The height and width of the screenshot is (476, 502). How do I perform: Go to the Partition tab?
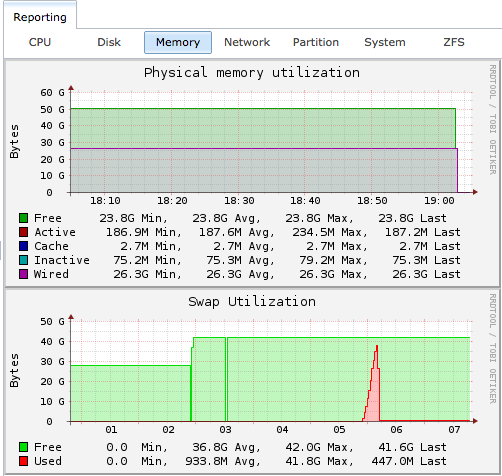(316, 42)
